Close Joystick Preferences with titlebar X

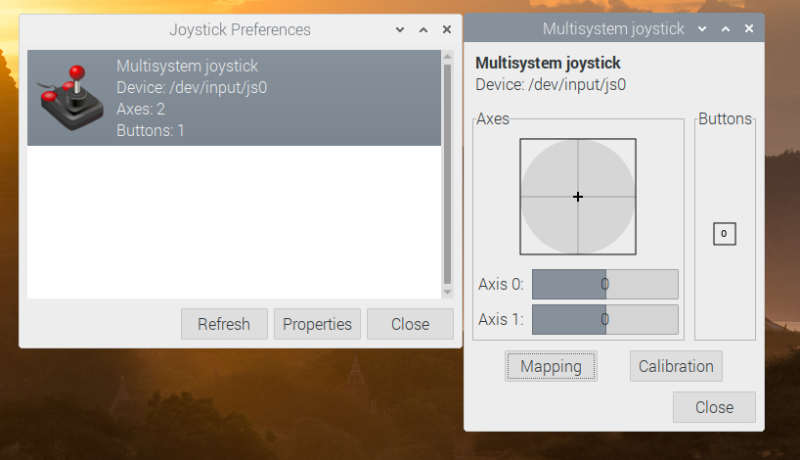(x=447, y=30)
